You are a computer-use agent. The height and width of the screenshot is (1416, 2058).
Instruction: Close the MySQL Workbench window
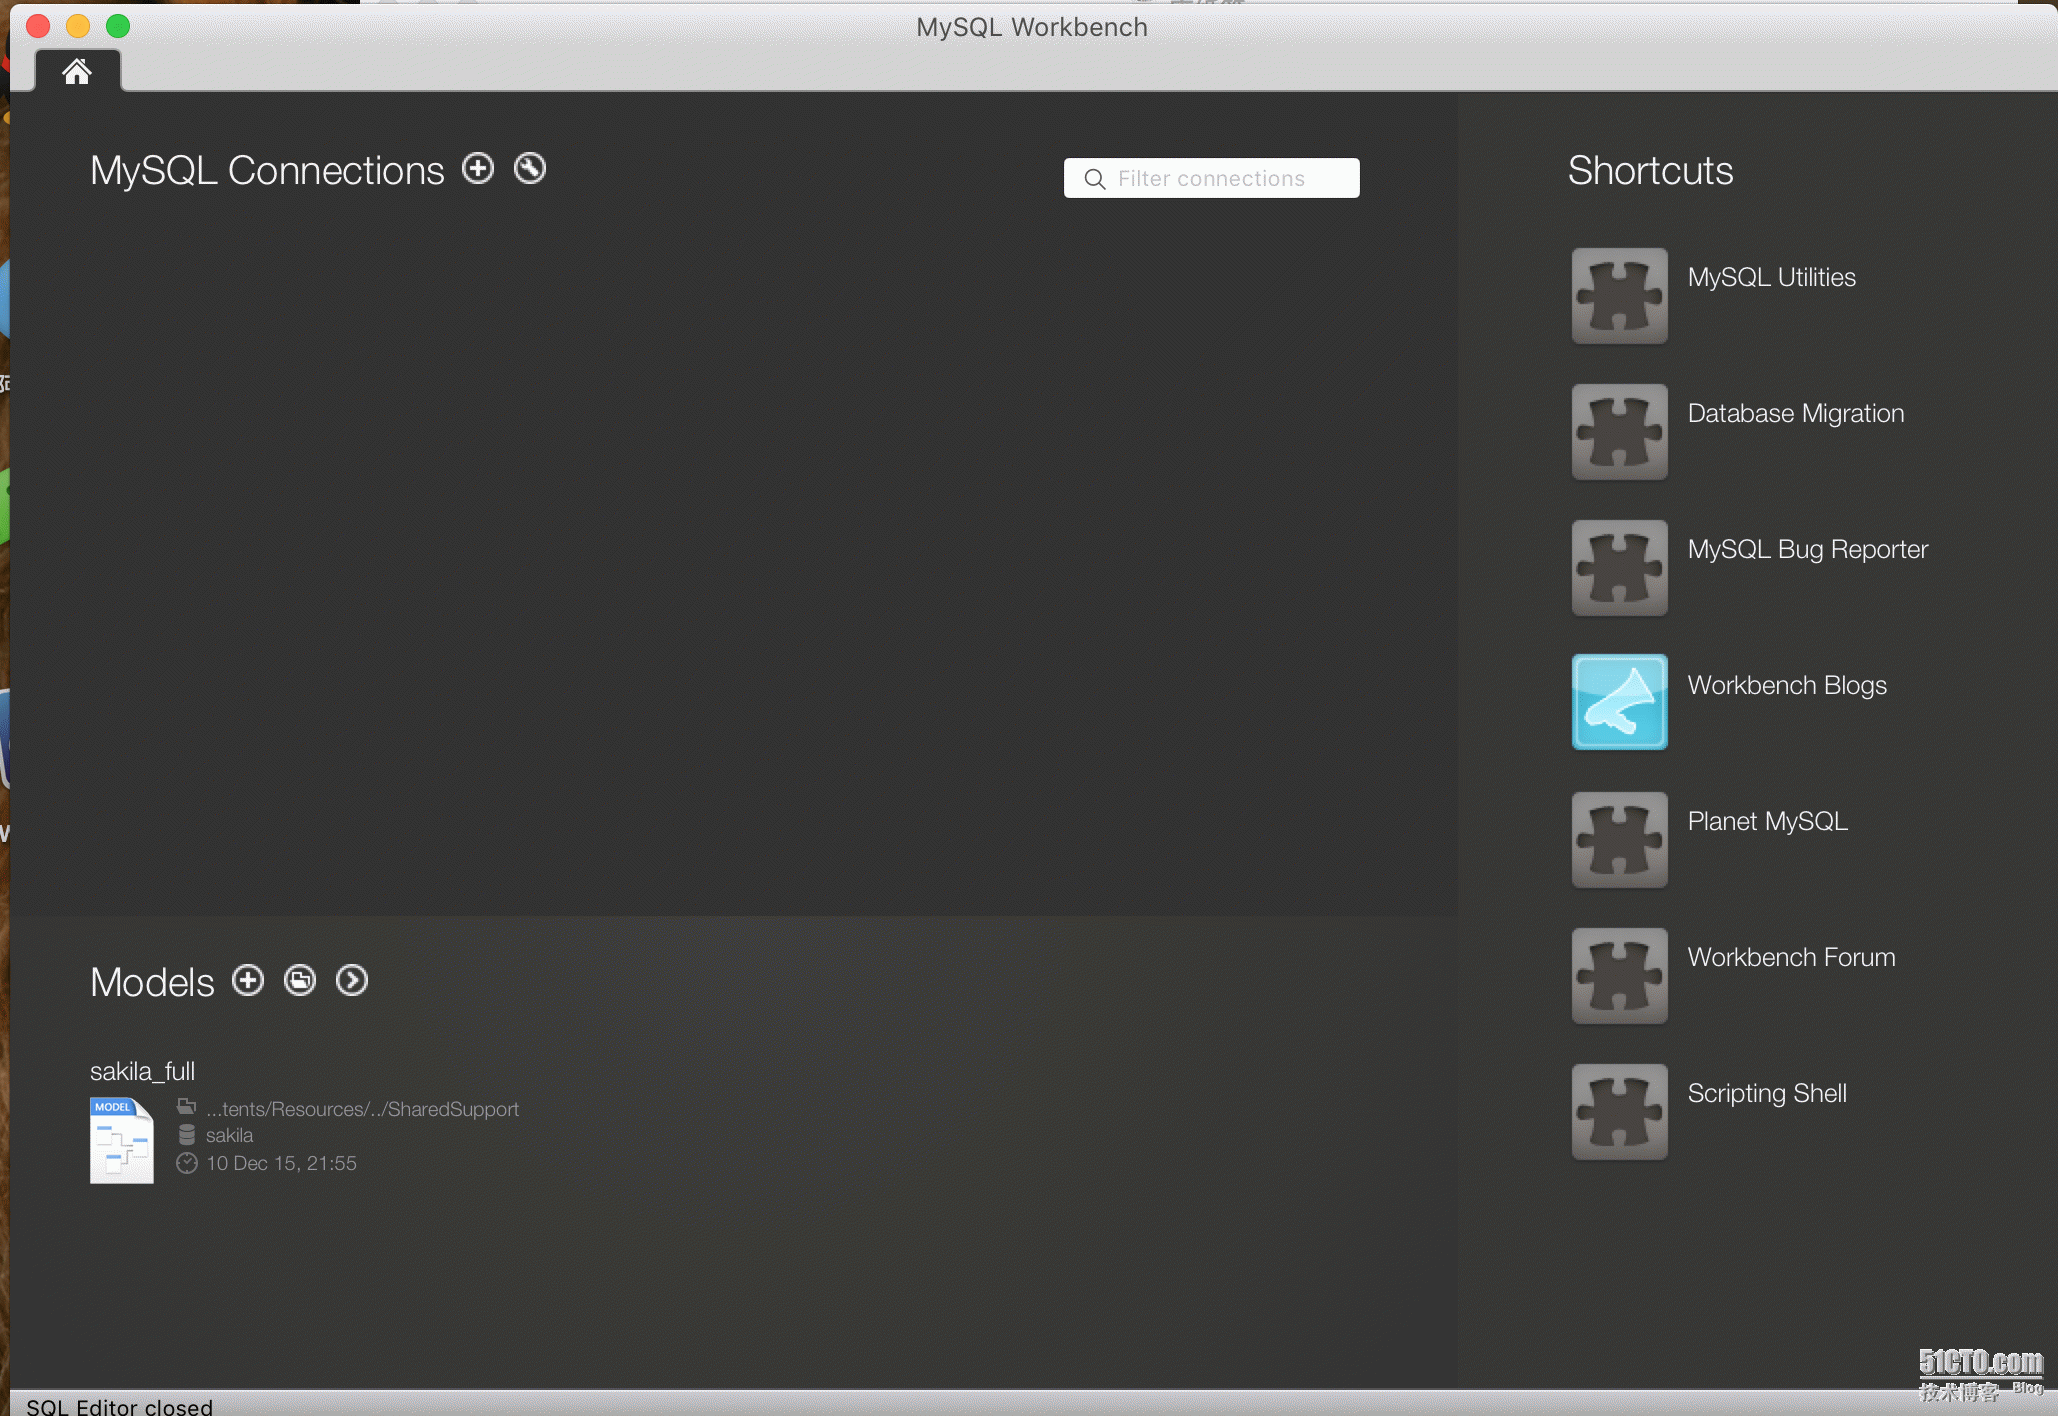38,26
